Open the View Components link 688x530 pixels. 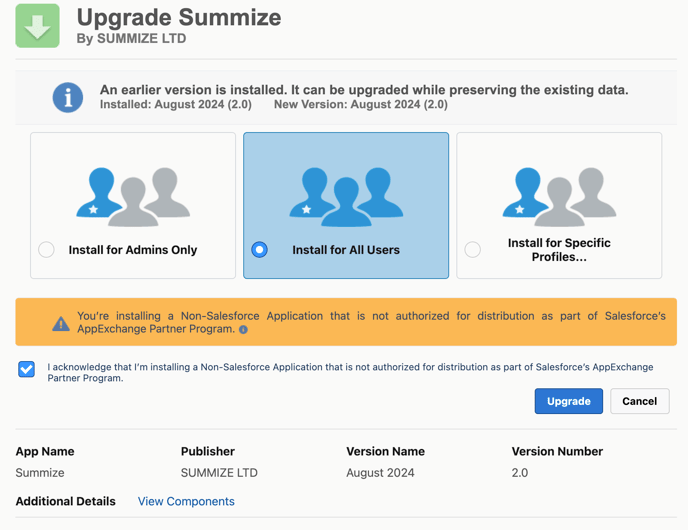pos(186,501)
